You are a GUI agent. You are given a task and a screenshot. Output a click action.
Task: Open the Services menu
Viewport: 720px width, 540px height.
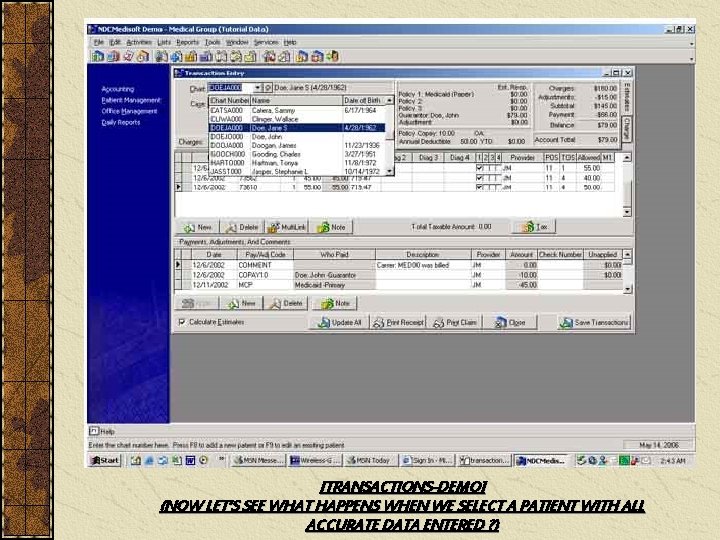[x=266, y=42]
